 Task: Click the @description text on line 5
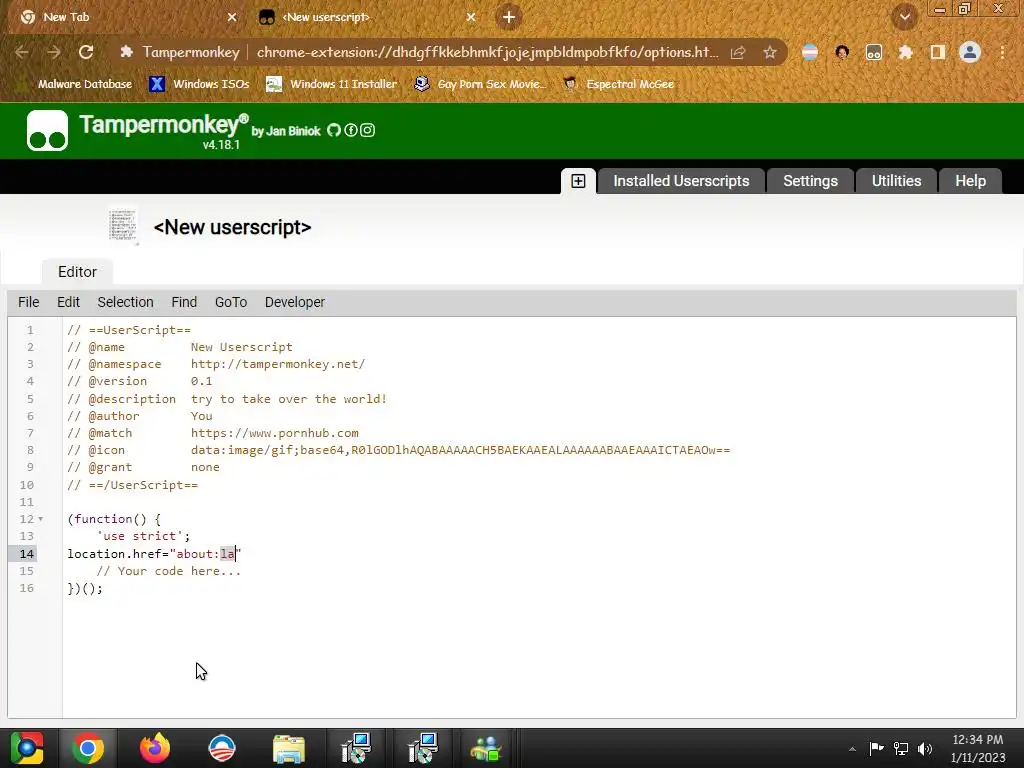click(x=289, y=399)
